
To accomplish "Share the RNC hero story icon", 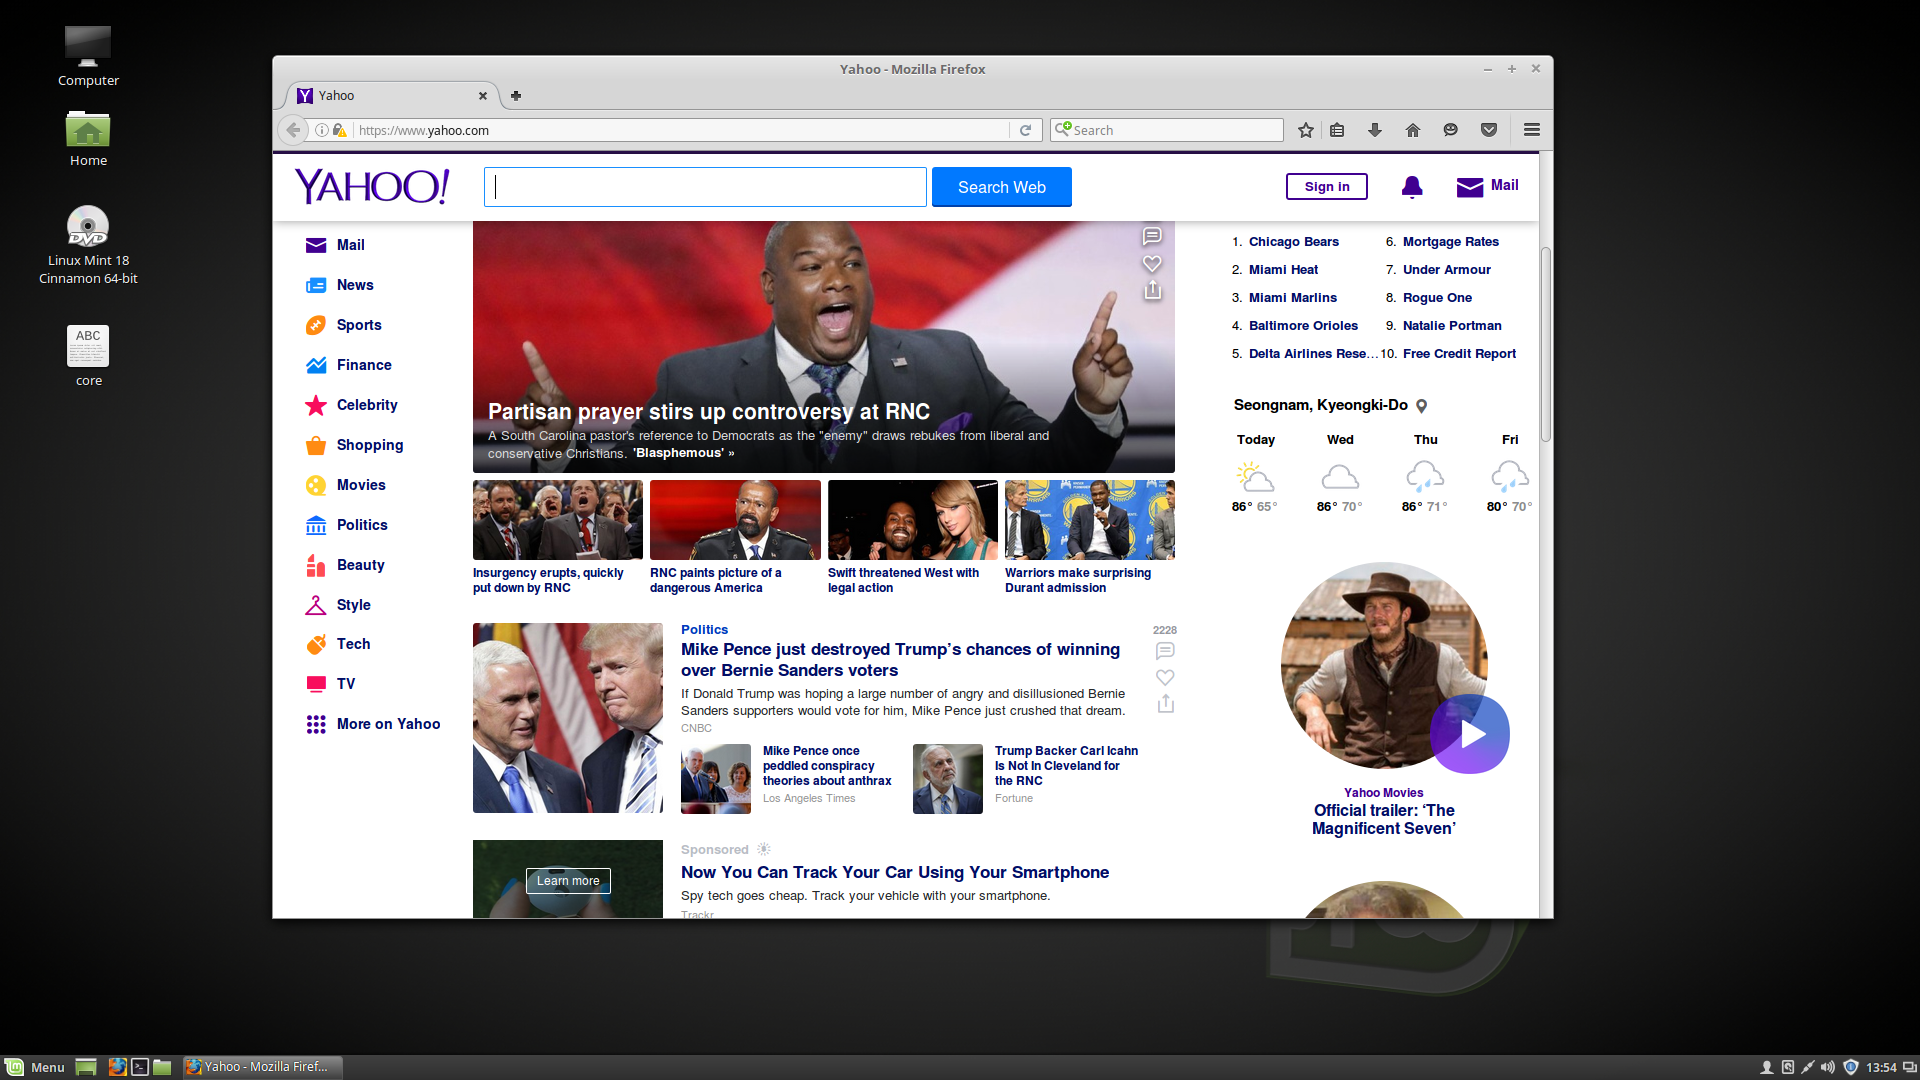I will pyautogui.click(x=1152, y=290).
